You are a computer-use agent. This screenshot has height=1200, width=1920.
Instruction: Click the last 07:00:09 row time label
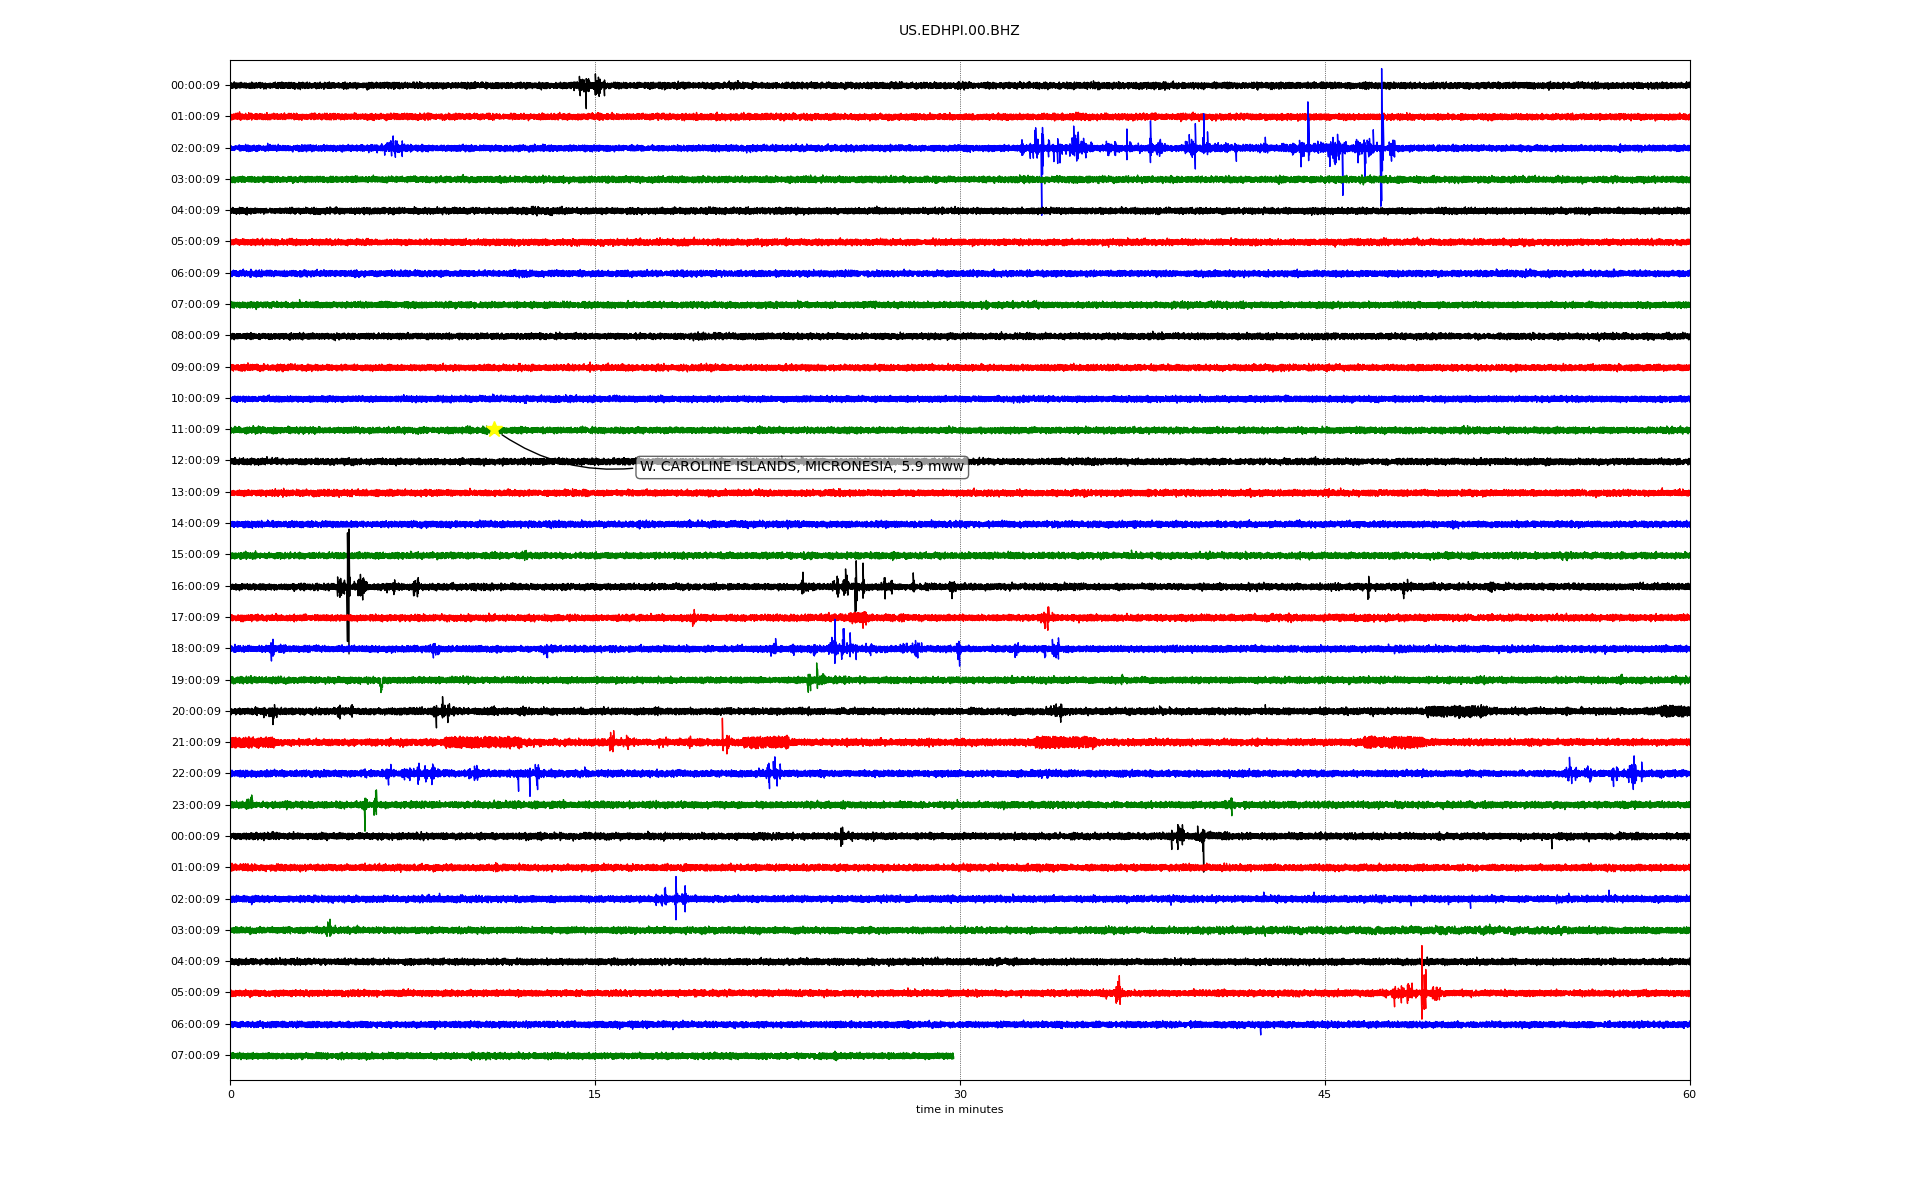click(195, 1056)
